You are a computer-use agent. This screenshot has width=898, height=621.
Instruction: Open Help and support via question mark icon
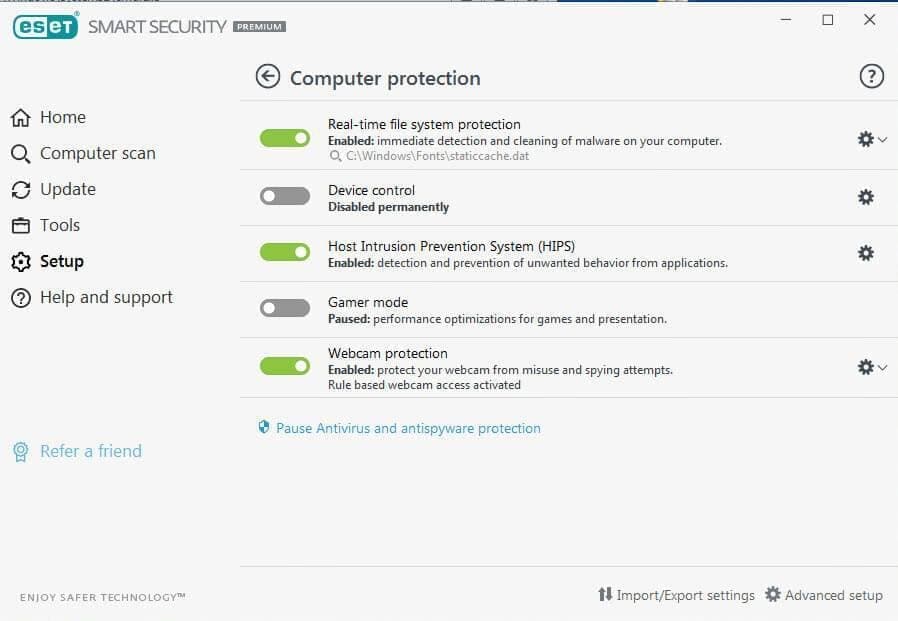tap(20, 297)
